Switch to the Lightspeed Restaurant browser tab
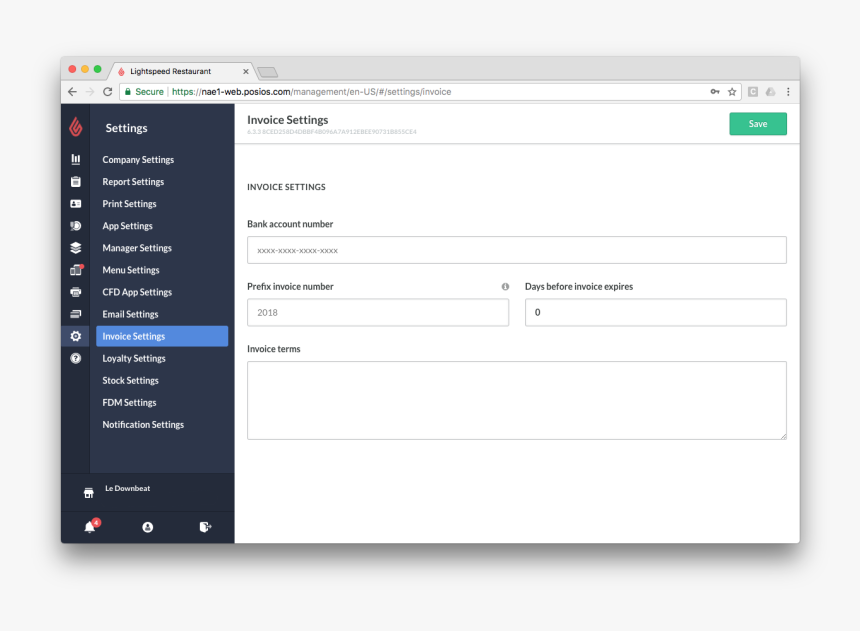 pos(178,72)
